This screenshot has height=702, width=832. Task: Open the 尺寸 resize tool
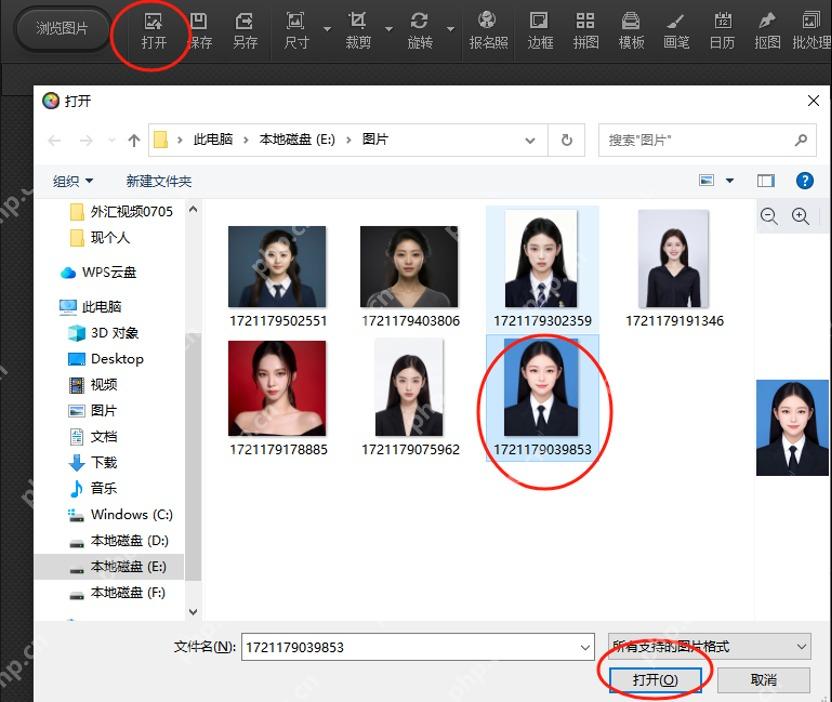[x=296, y=31]
